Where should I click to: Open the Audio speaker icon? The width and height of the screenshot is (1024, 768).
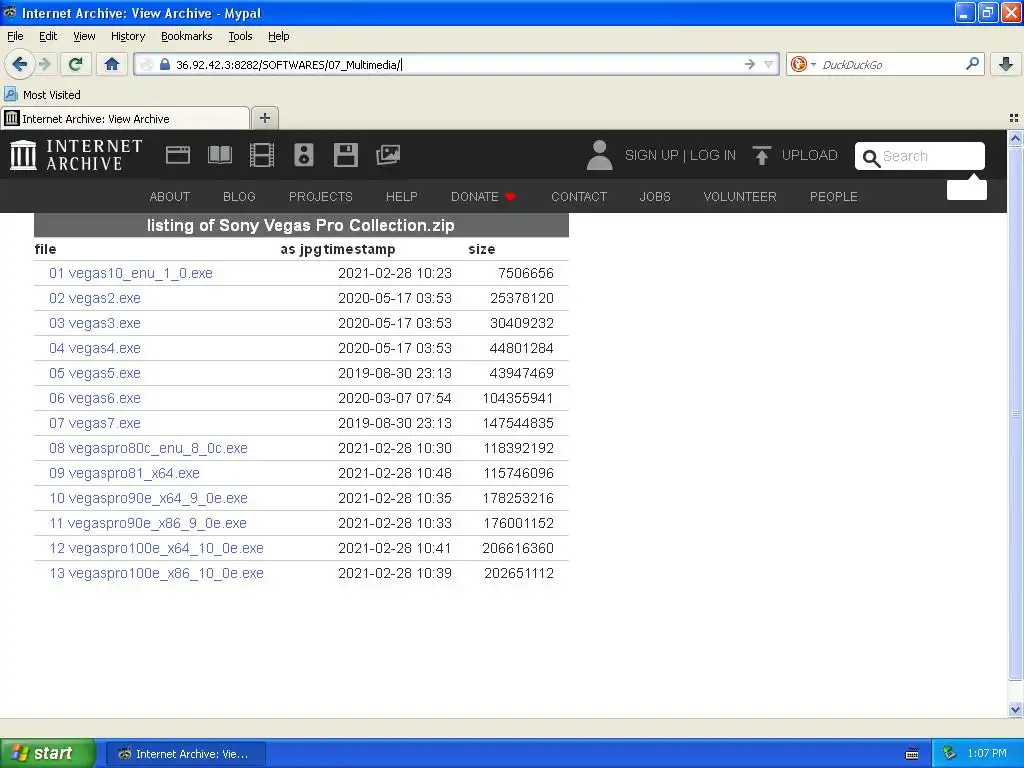coord(304,155)
